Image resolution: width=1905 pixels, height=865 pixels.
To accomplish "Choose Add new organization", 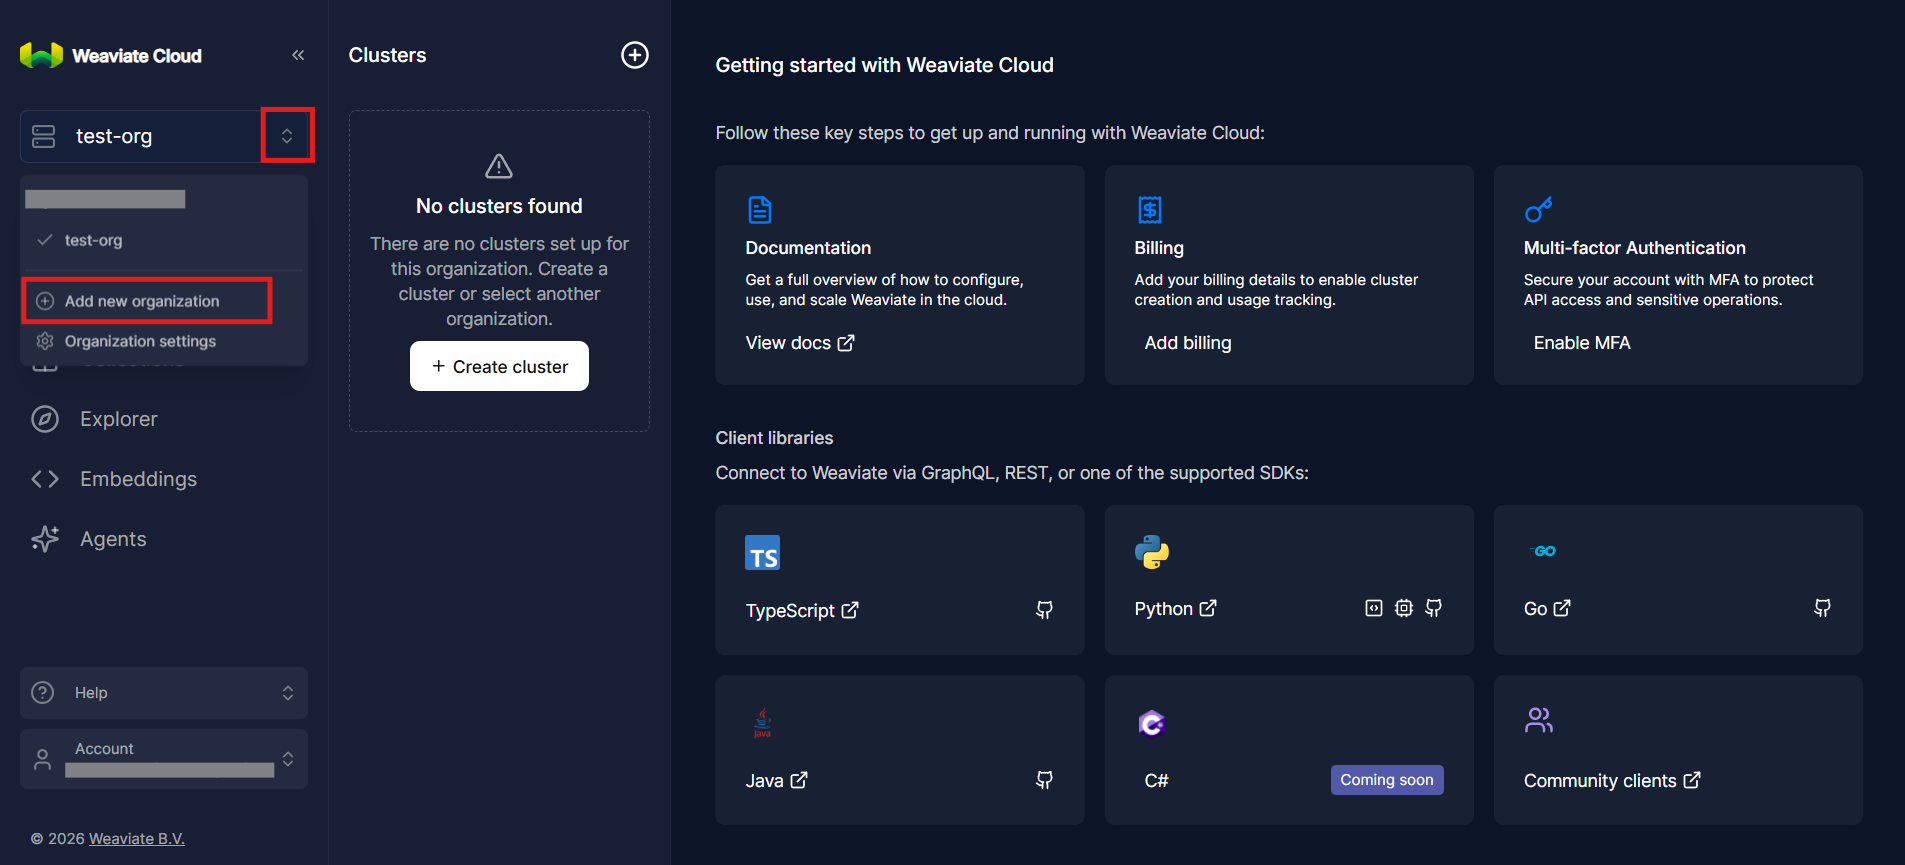I will (x=142, y=301).
